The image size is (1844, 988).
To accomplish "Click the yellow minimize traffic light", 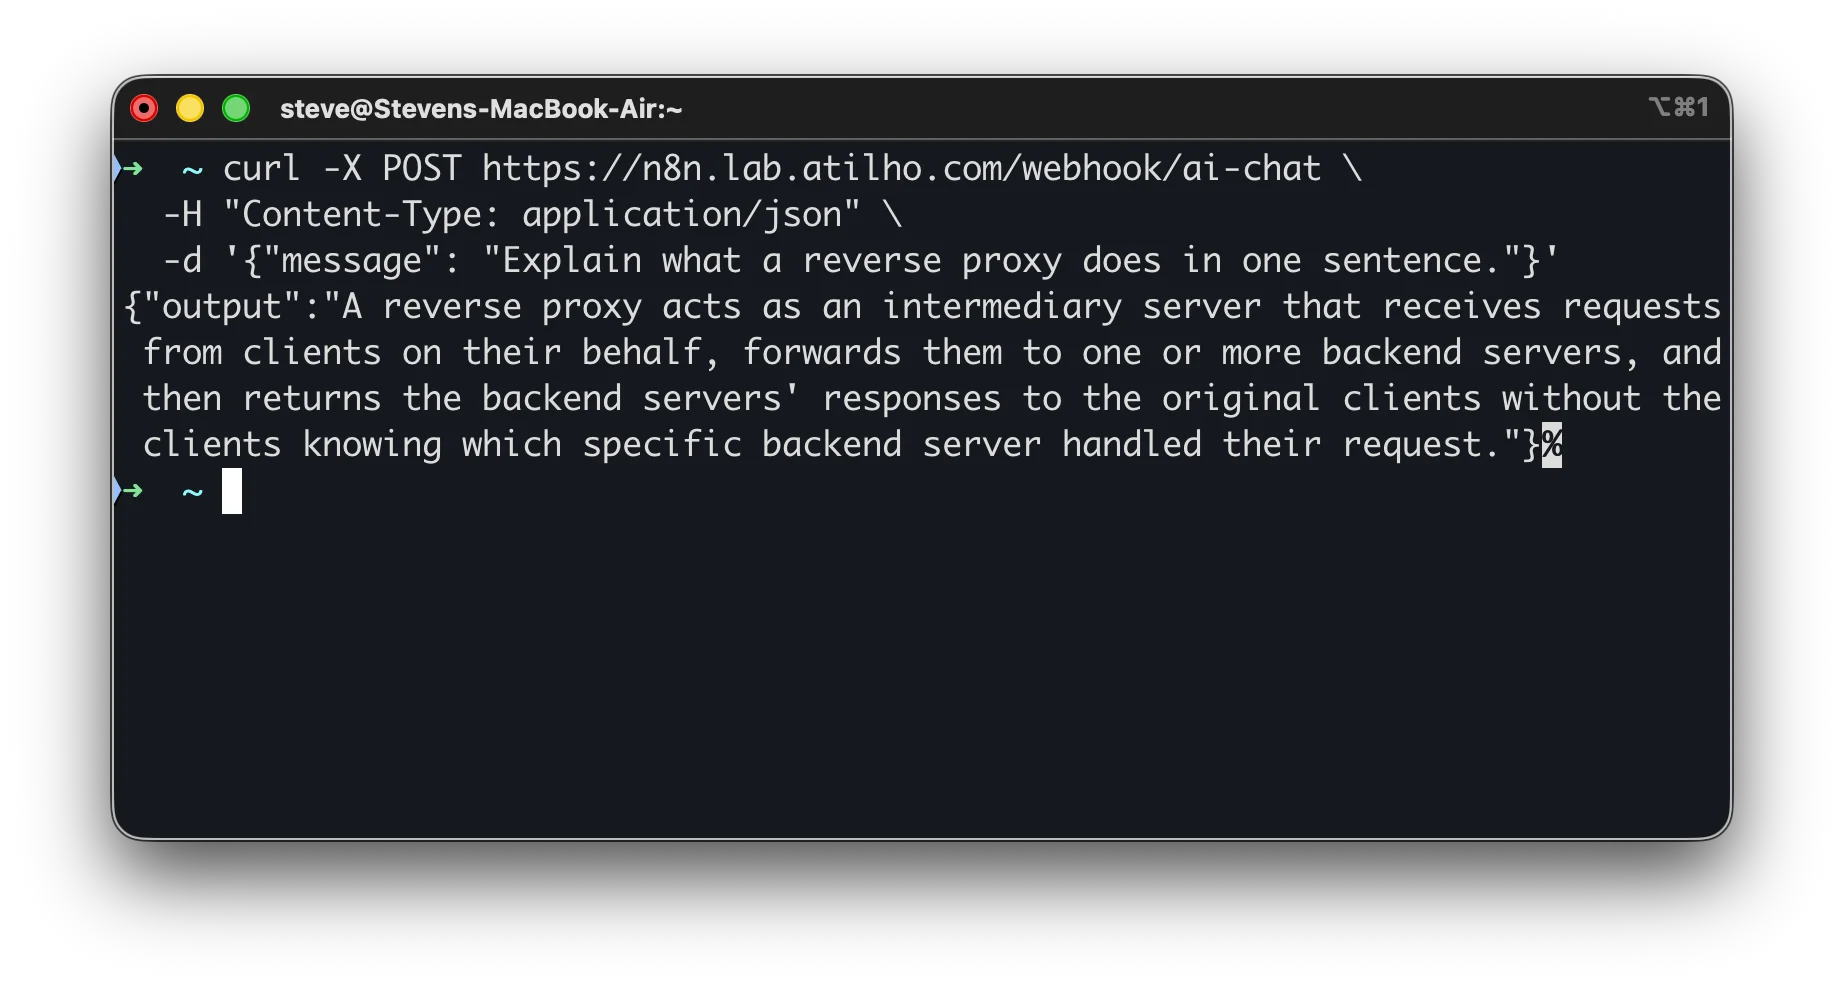I will point(190,107).
